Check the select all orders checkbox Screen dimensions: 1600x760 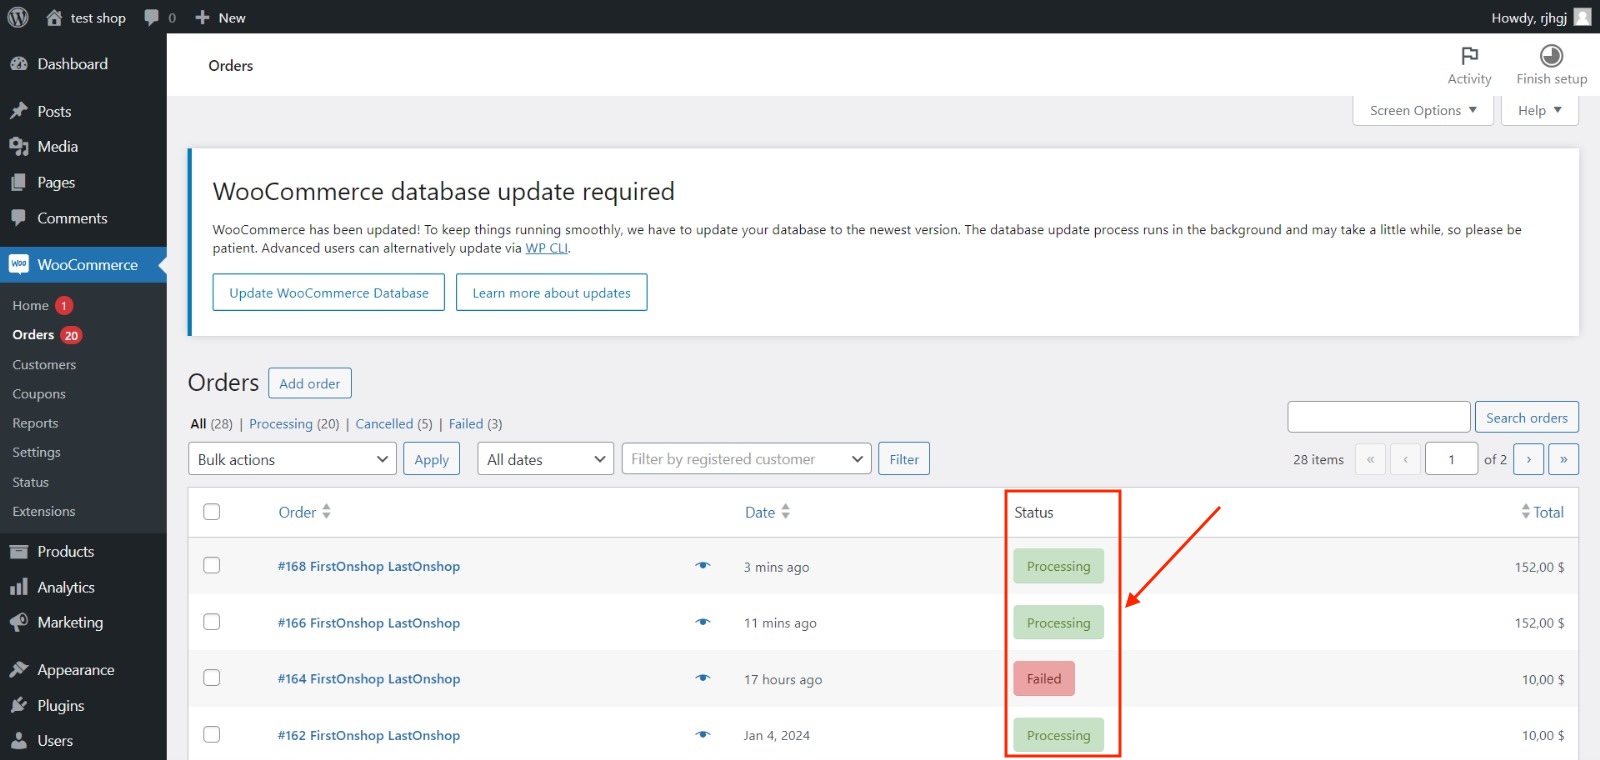pyautogui.click(x=212, y=512)
